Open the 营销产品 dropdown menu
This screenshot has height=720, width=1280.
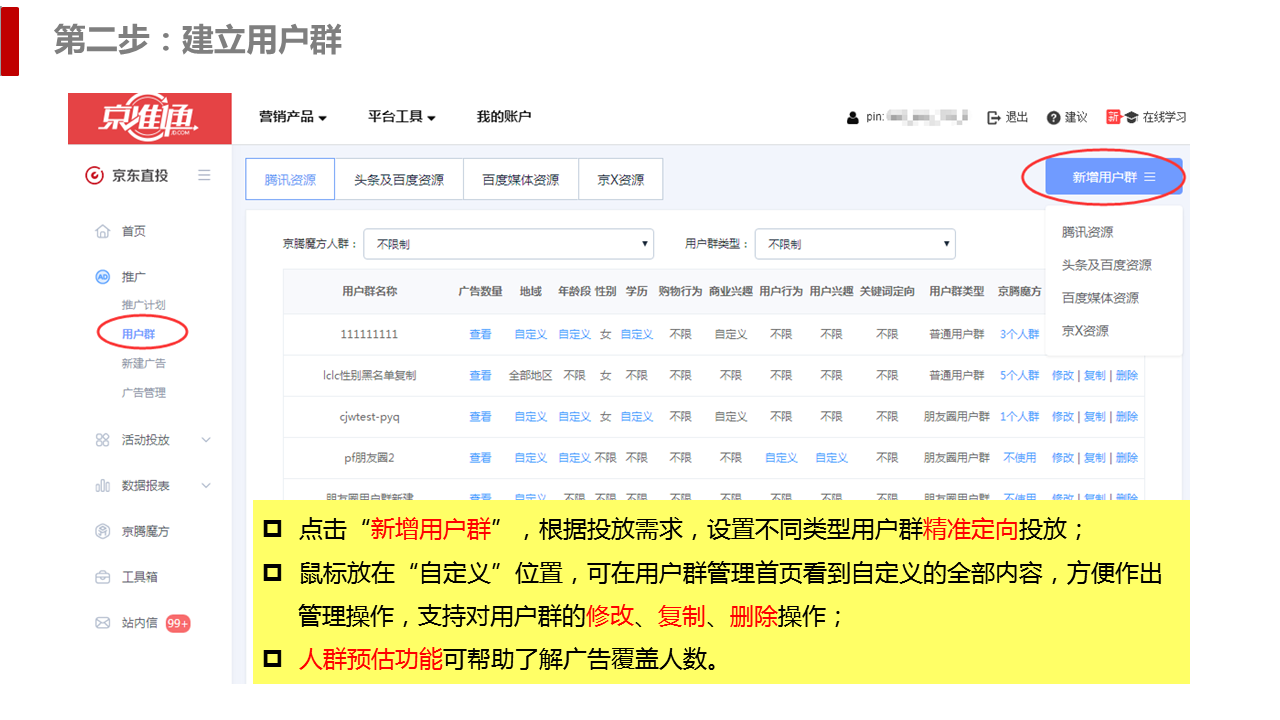pyautogui.click(x=293, y=117)
